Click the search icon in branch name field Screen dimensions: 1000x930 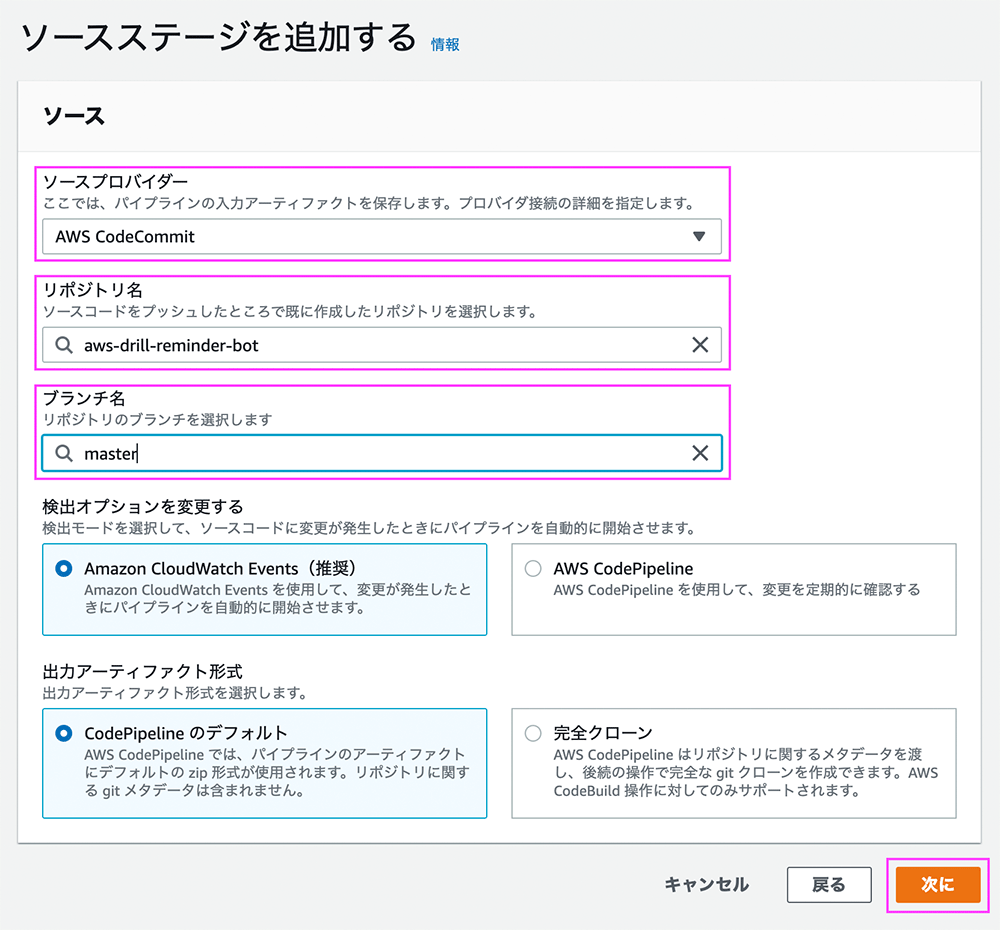click(64, 454)
